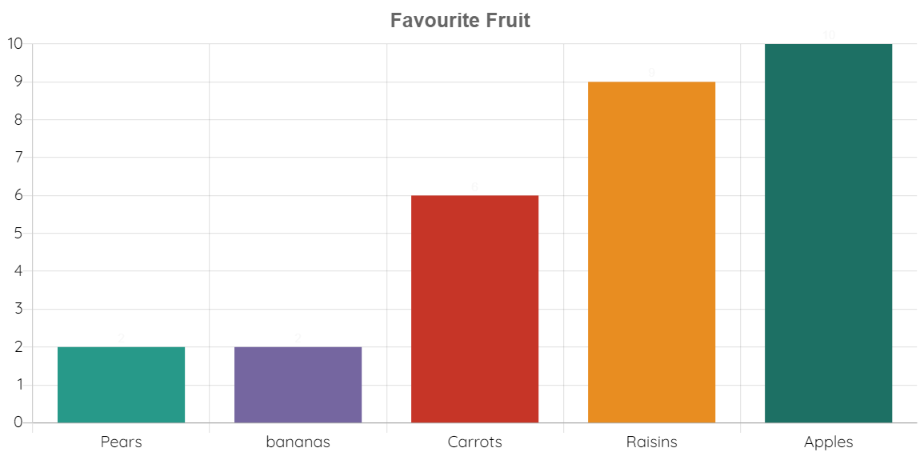Click the 7 tick on y-axis
Image resolution: width=920 pixels, height=460 pixels.
(18, 157)
